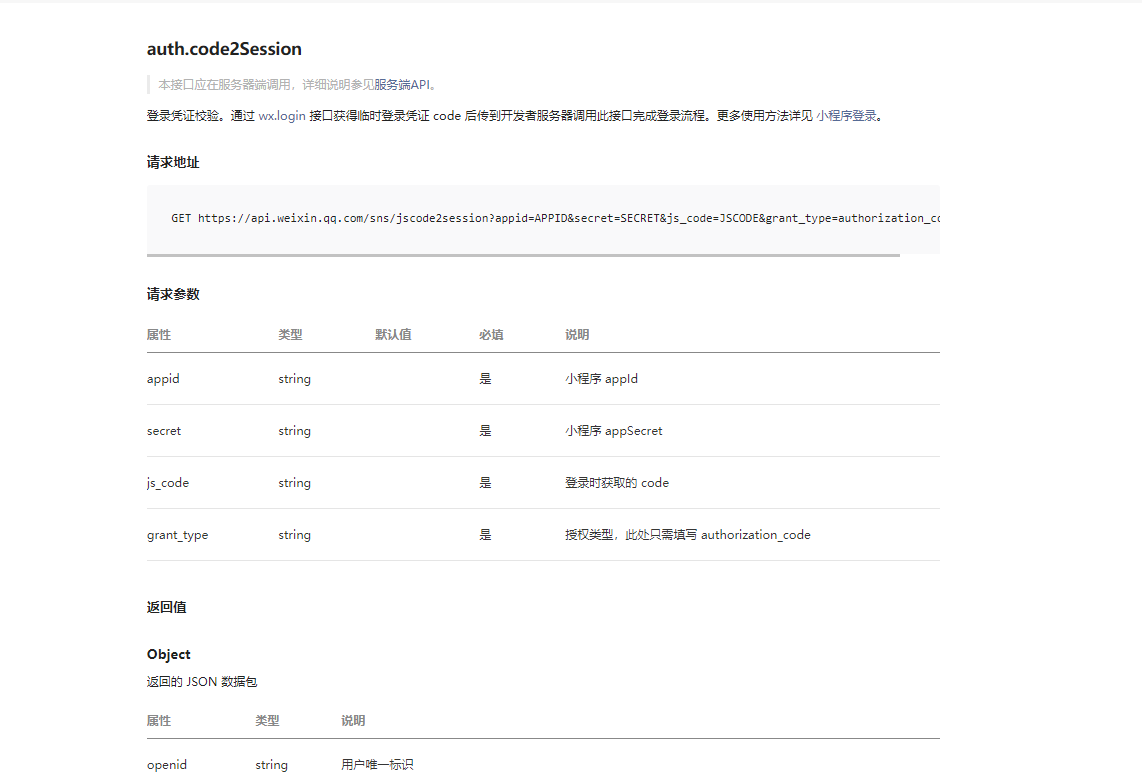The height and width of the screenshot is (778, 1142).
Task: Click 是 in the secret row
Action: point(485,431)
